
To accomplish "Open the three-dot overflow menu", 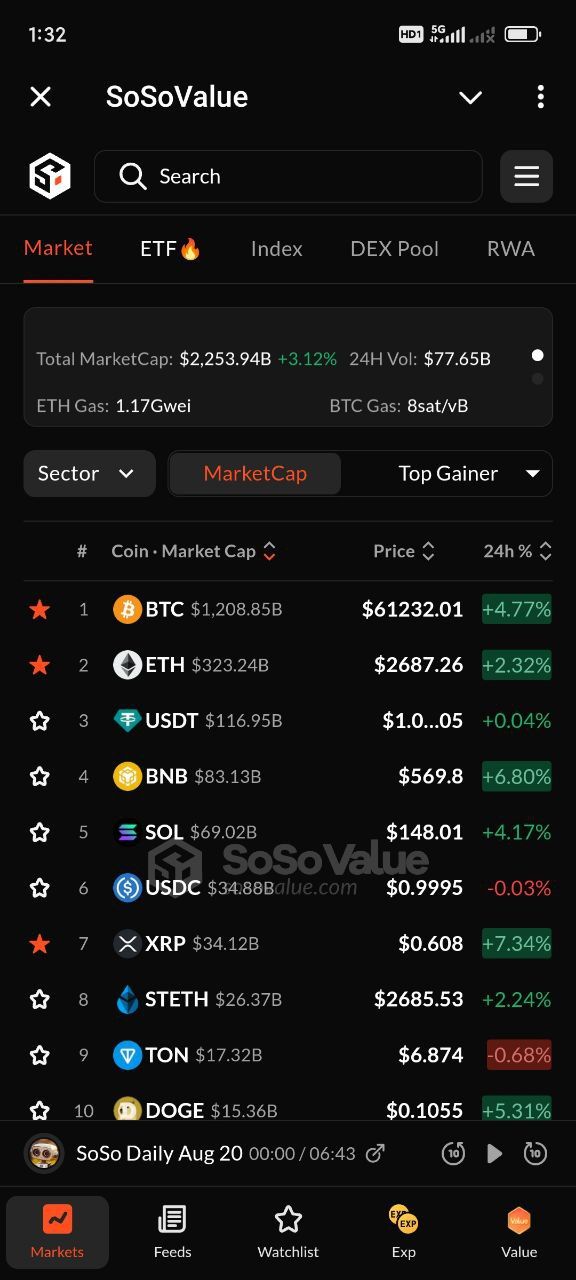I will [x=540, y=97].
